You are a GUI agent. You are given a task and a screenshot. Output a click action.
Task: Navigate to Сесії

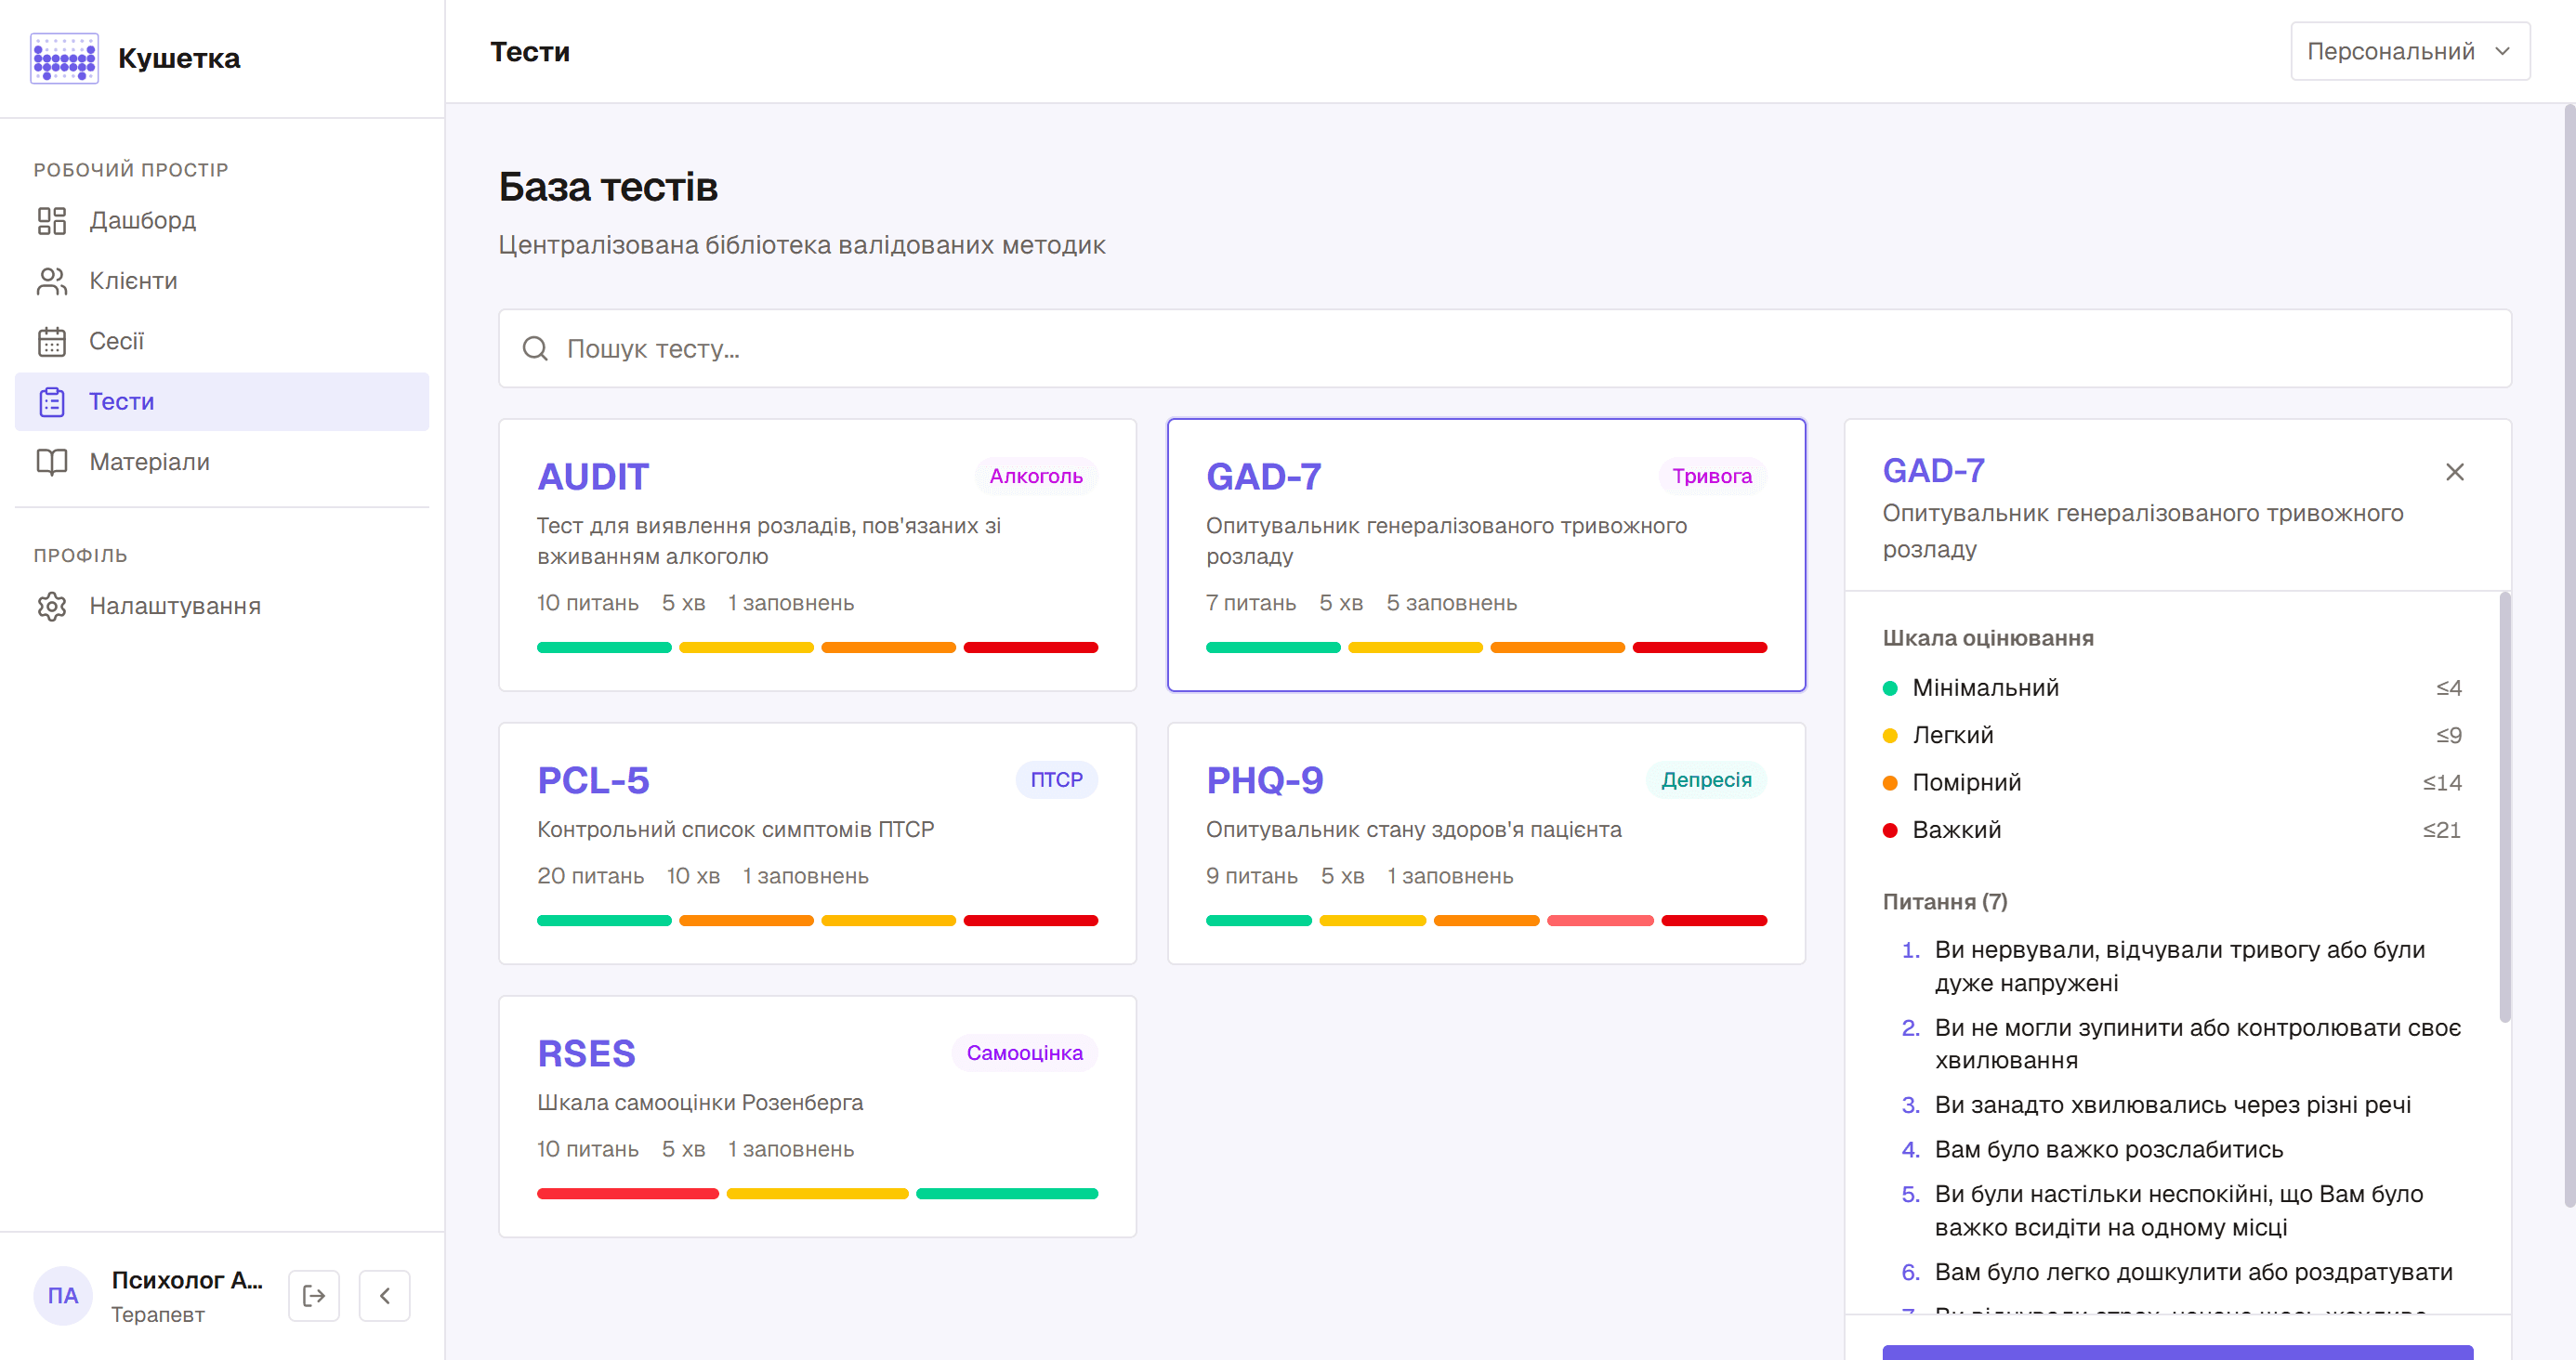click(x=222, y=342)
